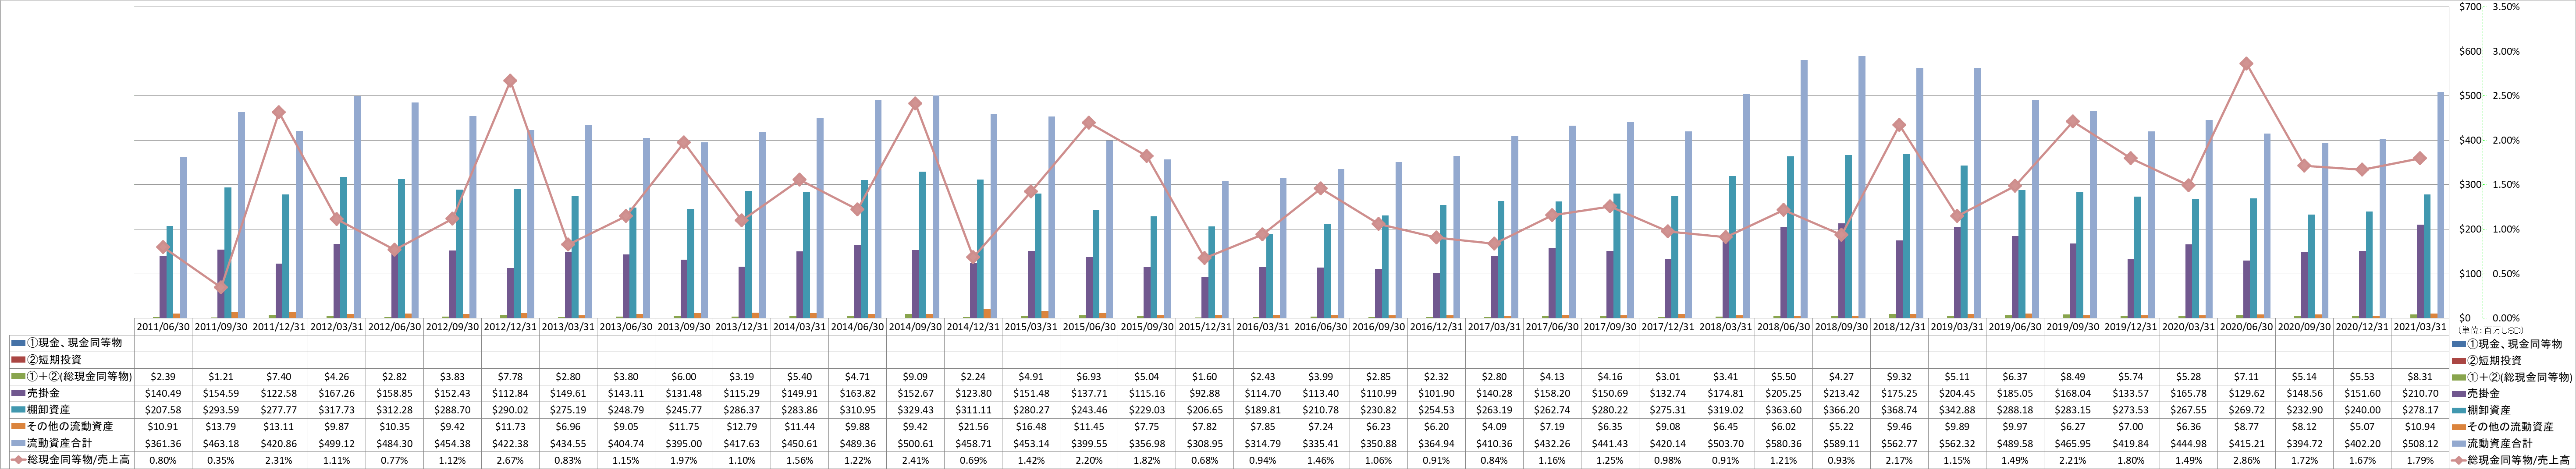Select the 総現金同等物/売上高 diamond marker in the chart legend
Screen dimensions: 2576x469
pos(2458,460)
